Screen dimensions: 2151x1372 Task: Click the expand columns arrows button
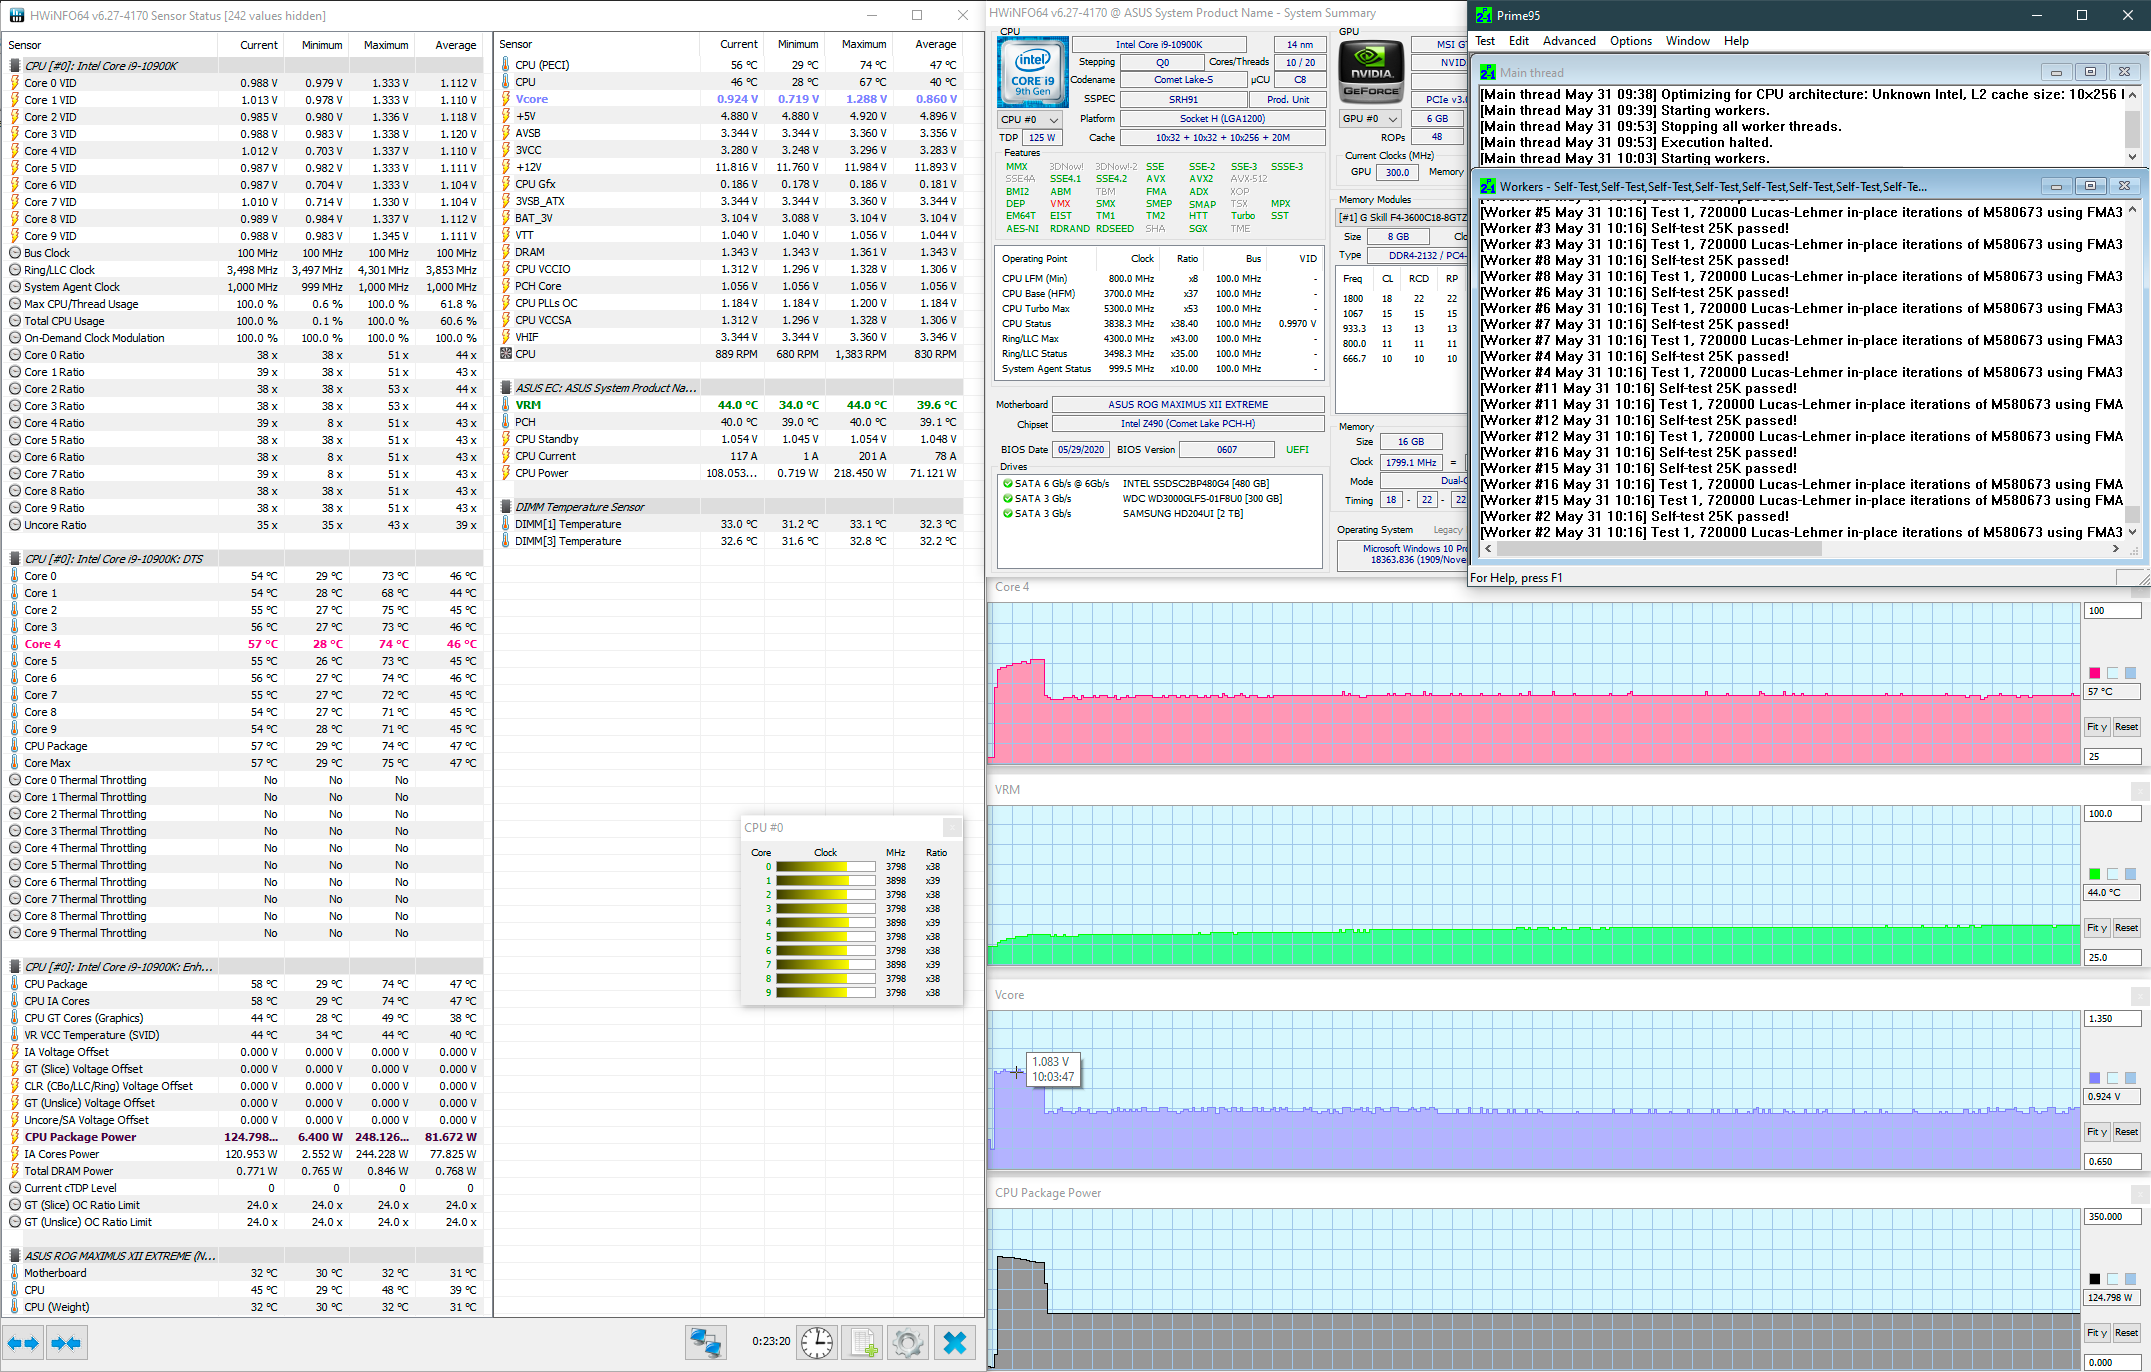23,1343
